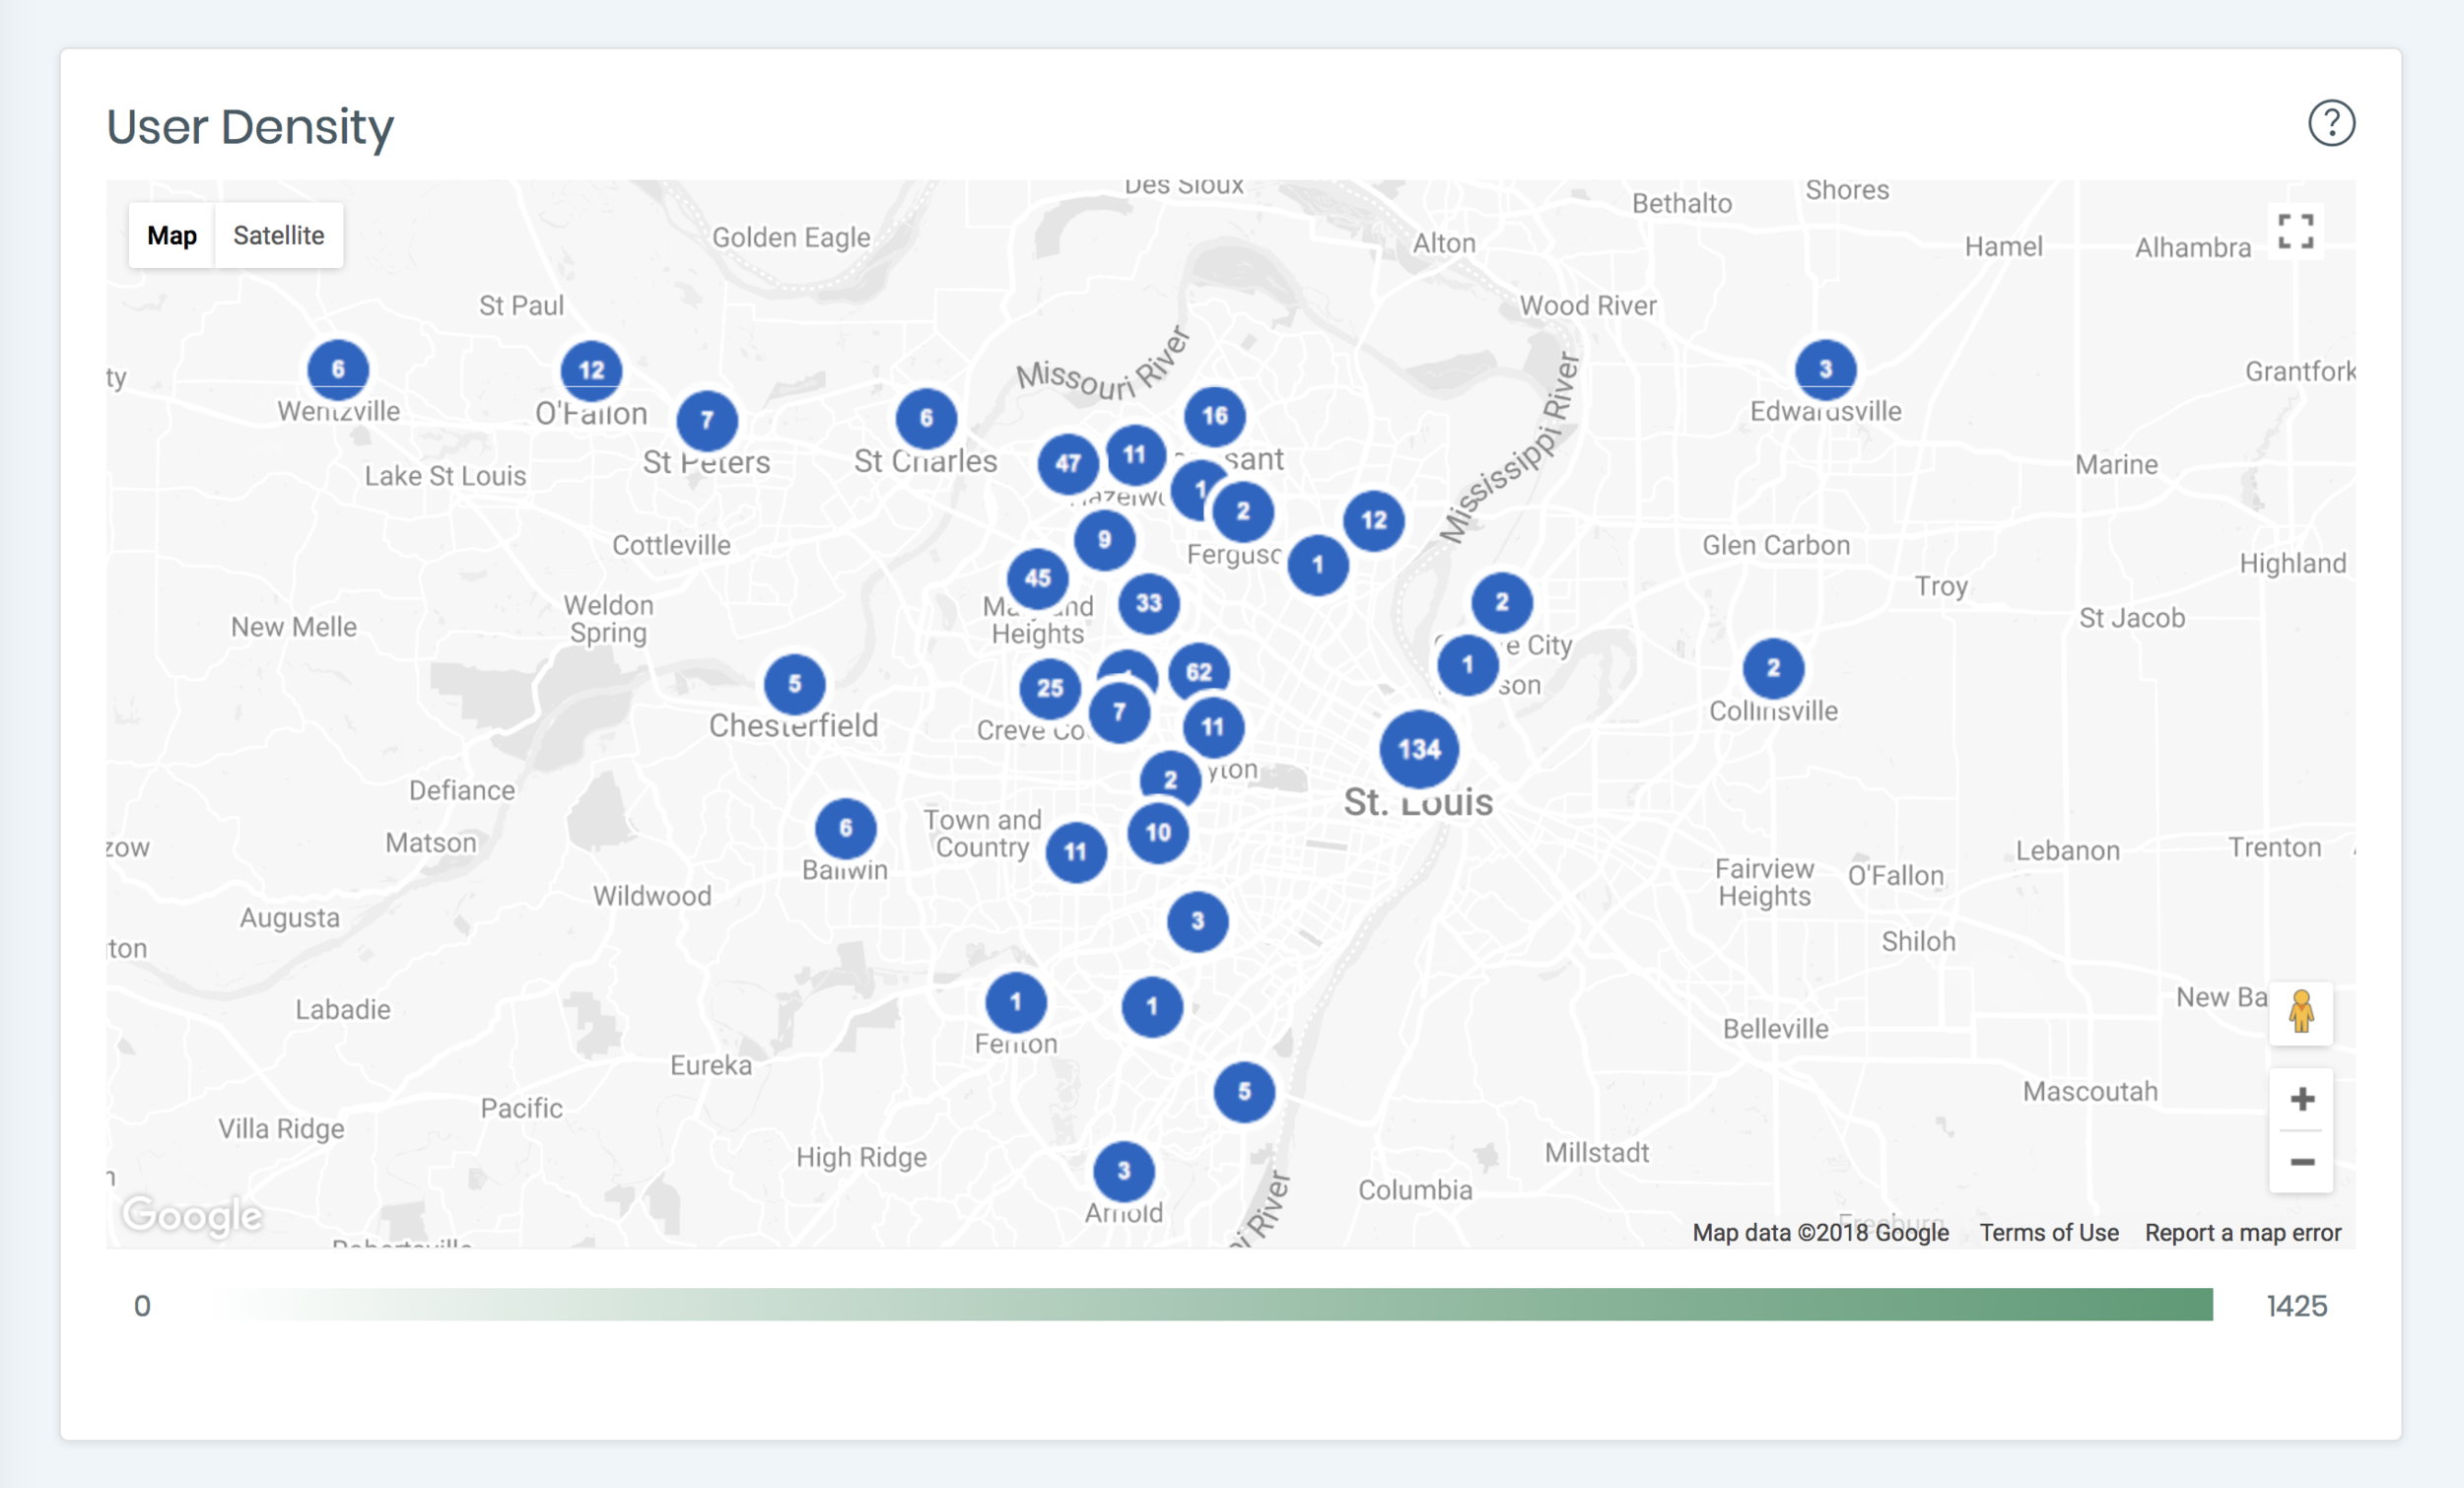Screen dimensions: 2464x1488
Task: Toggle fullscreen map view
Action: (x=2295, y=232)
